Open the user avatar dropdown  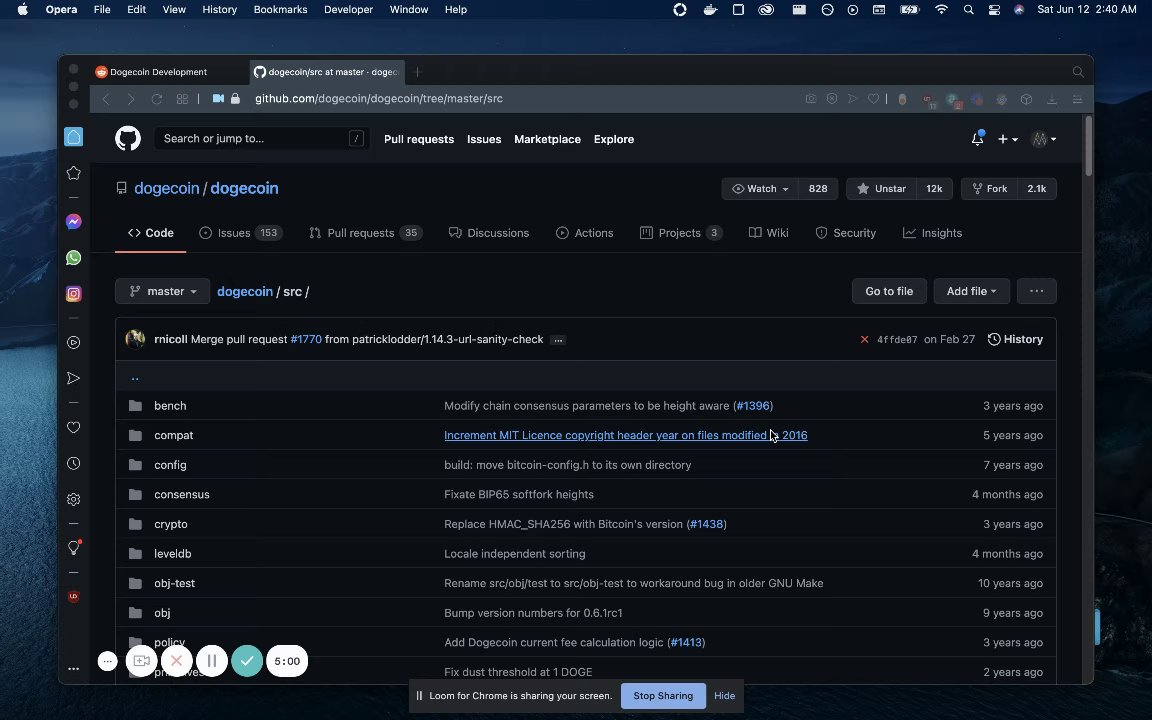click(1044, 139)
